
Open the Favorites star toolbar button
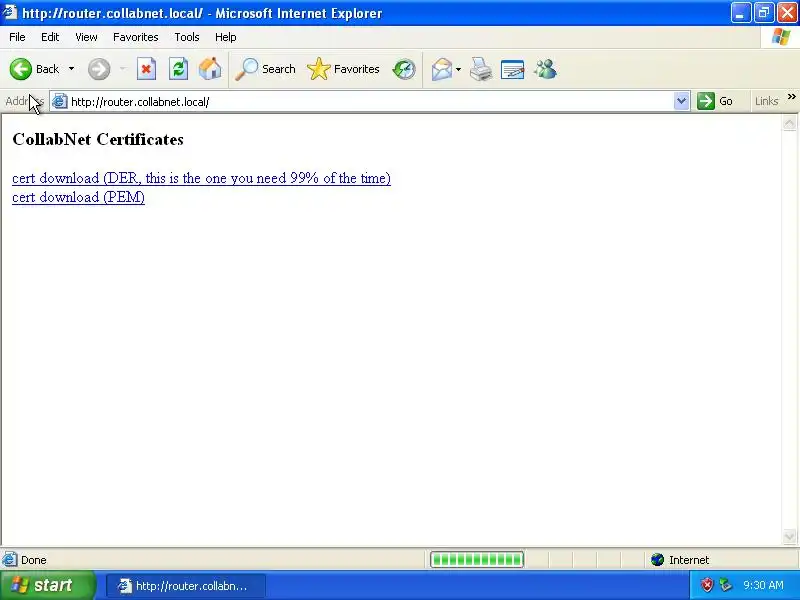pyautogui.click(x=343, y=69)
